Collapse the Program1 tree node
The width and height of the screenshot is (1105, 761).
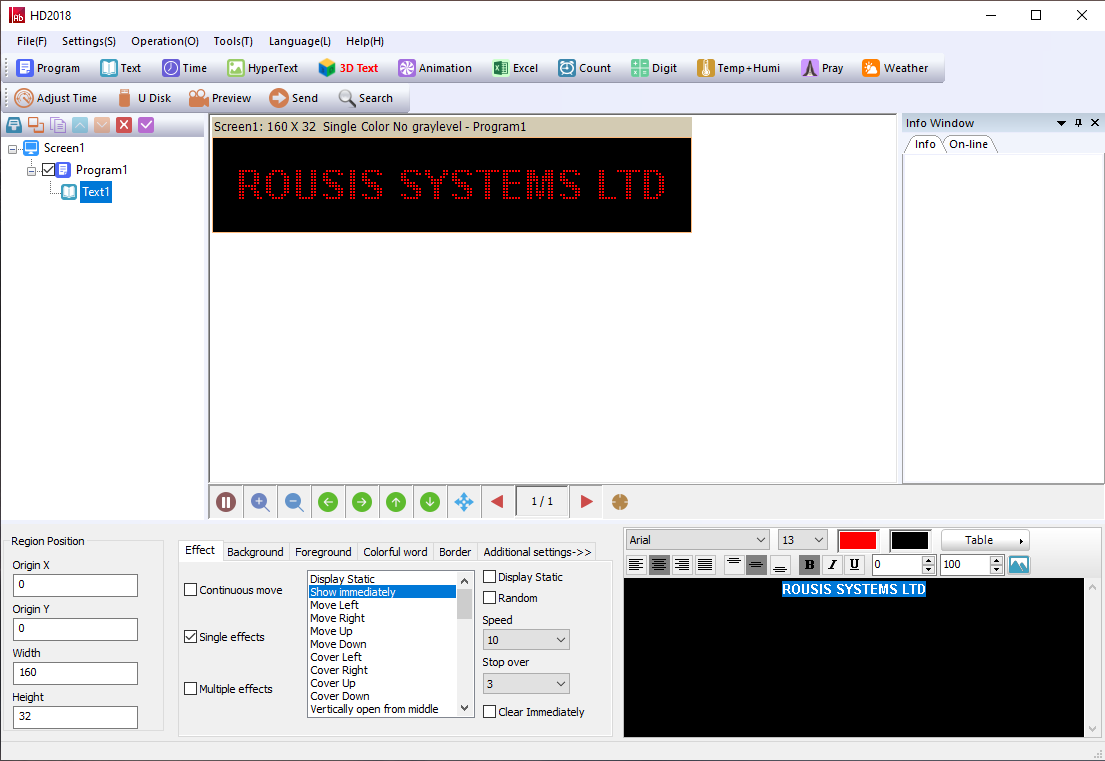point(31,171)
